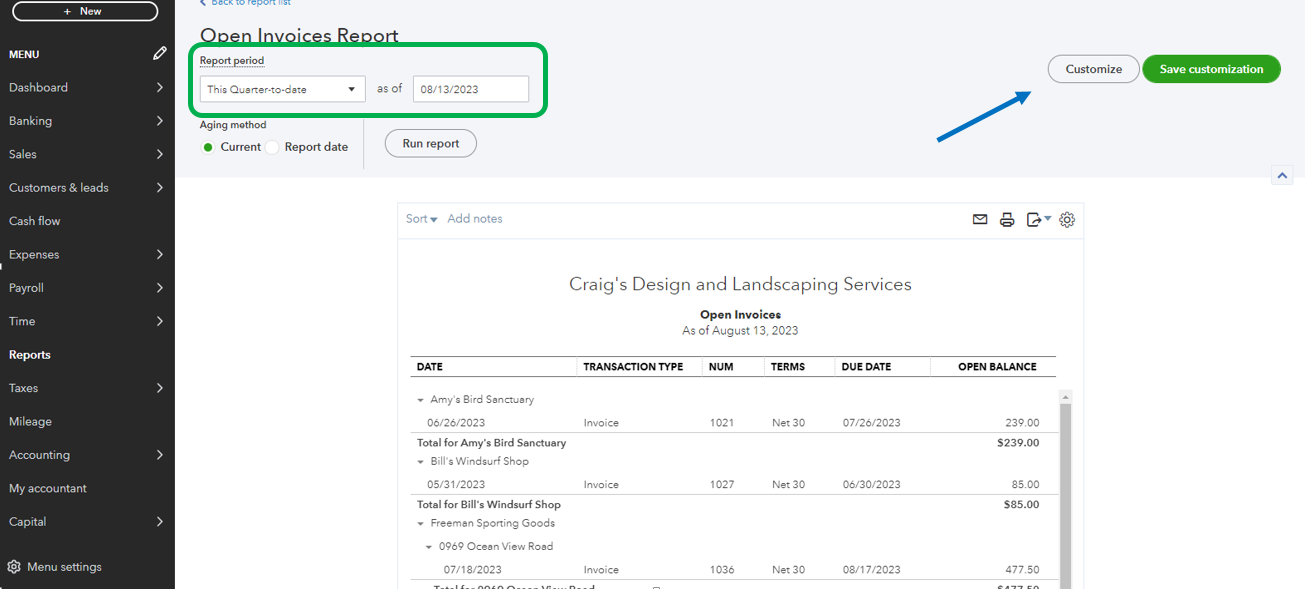
Task: Open the Banking menu item
Action: click(86, 121)
